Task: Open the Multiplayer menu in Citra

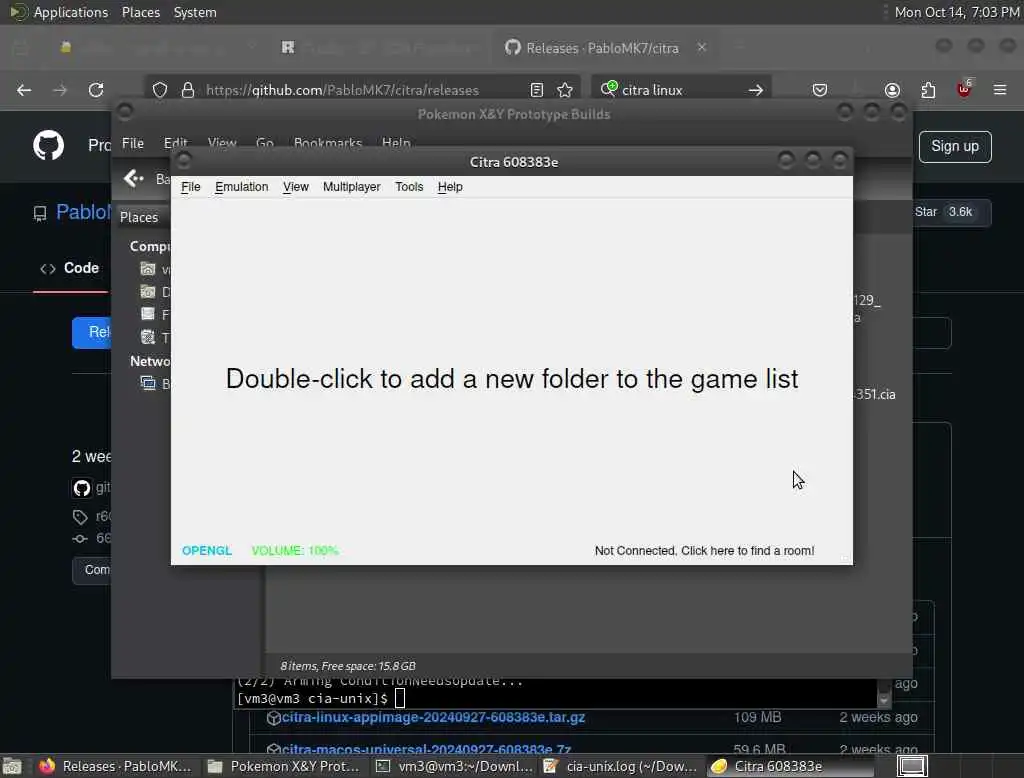Action: (x=351, y=187)
